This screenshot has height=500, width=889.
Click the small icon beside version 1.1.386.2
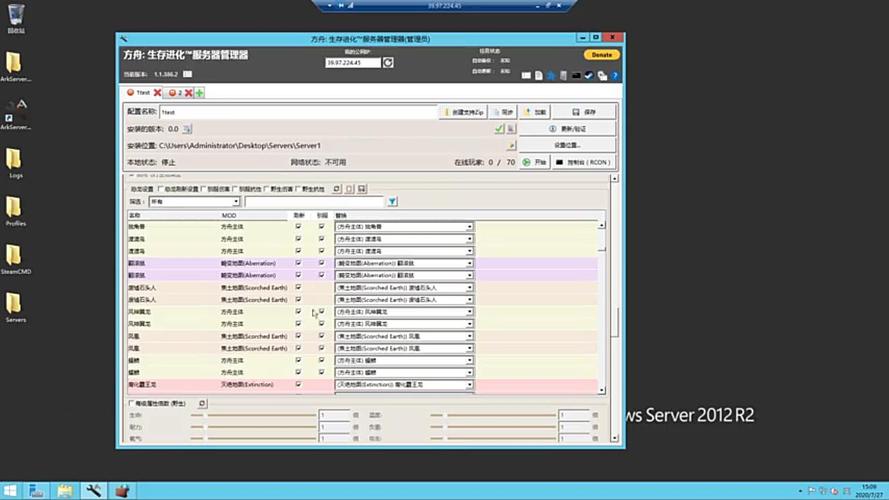(188, 74)
